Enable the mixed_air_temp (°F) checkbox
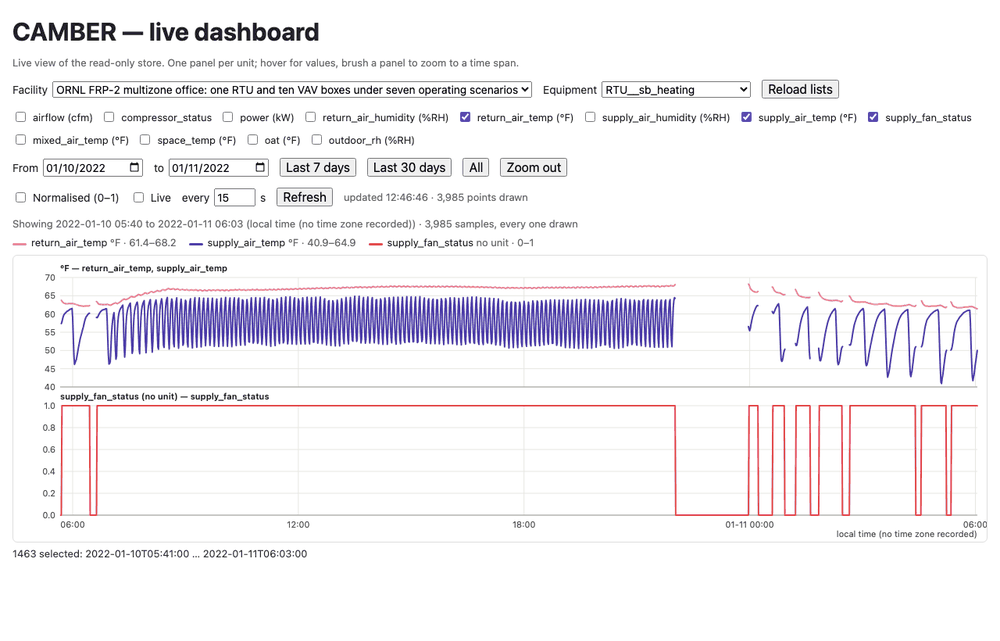This screenshot has height=641, width=1000. [x=21, y=140]
